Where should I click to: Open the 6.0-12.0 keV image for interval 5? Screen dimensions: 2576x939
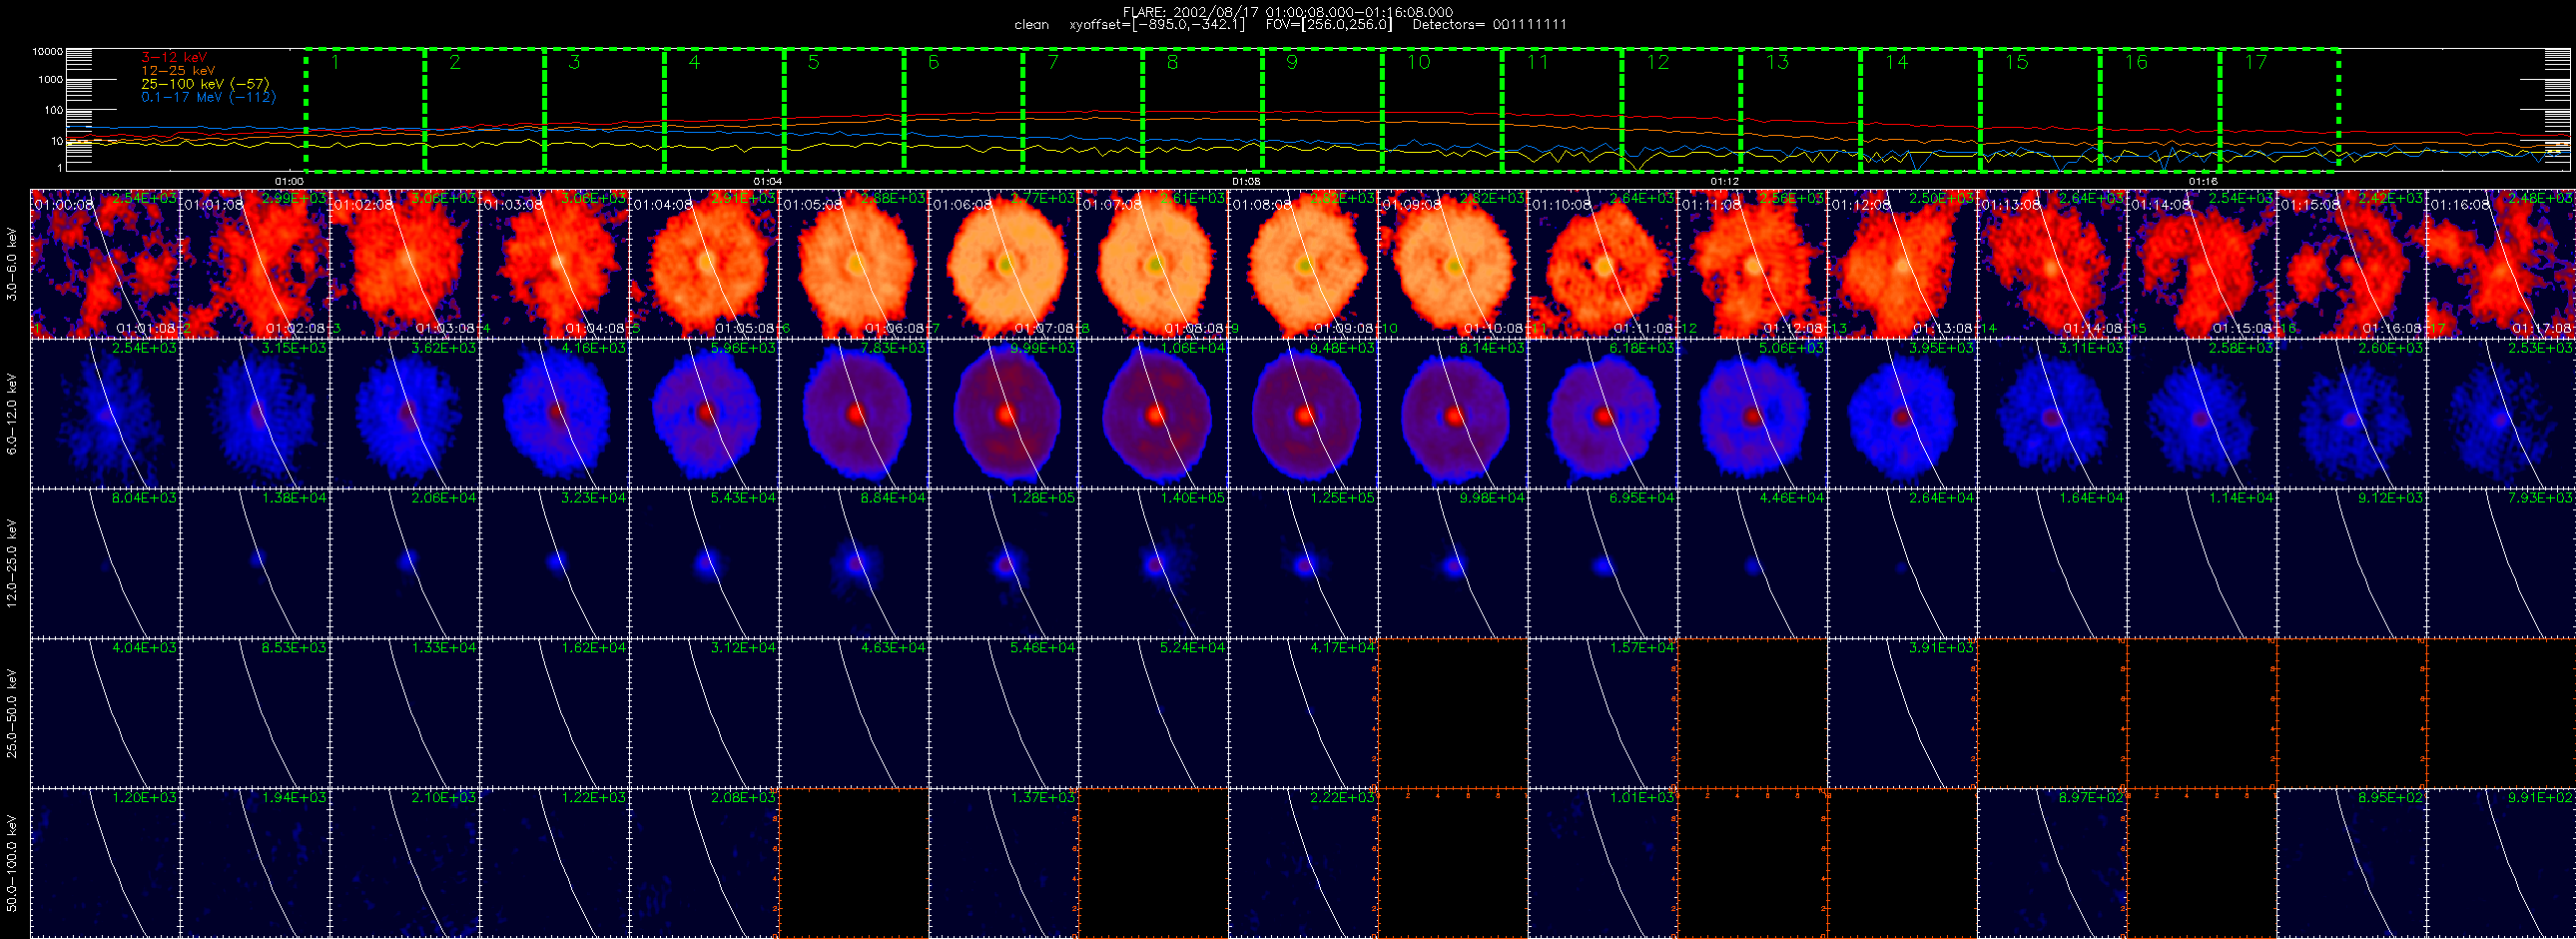(705, 413)
